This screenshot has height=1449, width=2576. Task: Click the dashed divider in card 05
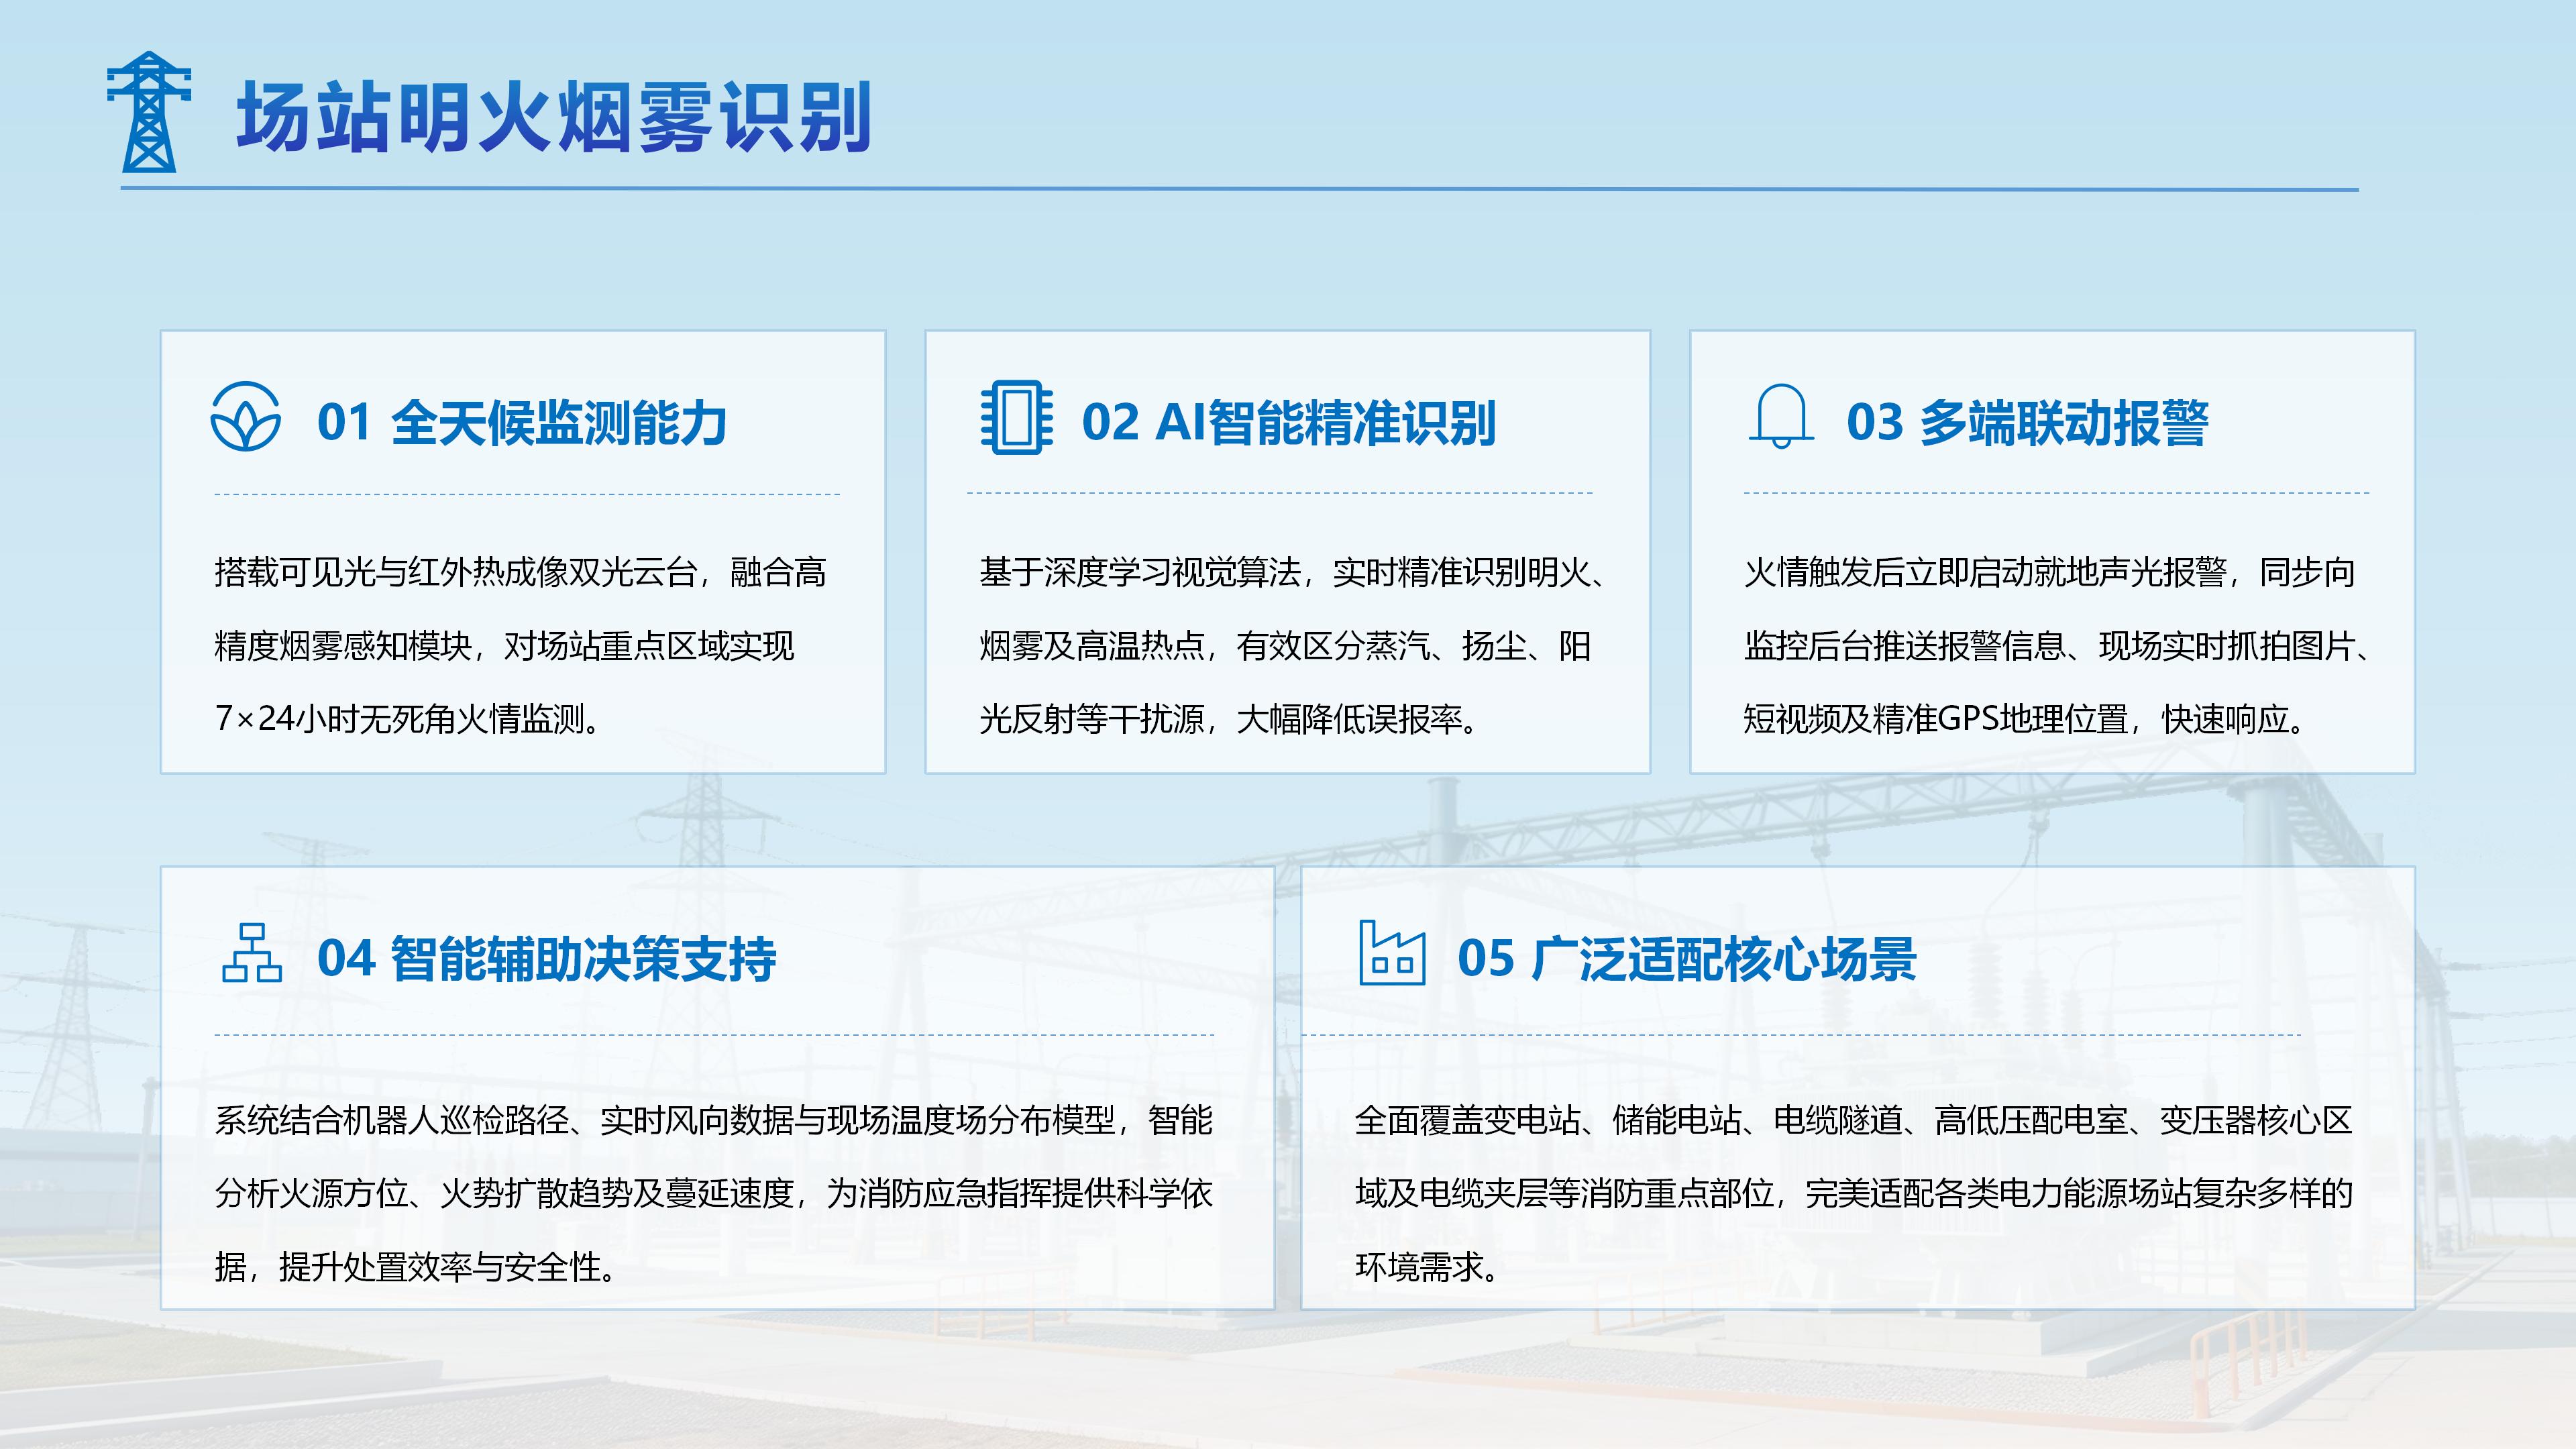click(x=1801, y=1035)
